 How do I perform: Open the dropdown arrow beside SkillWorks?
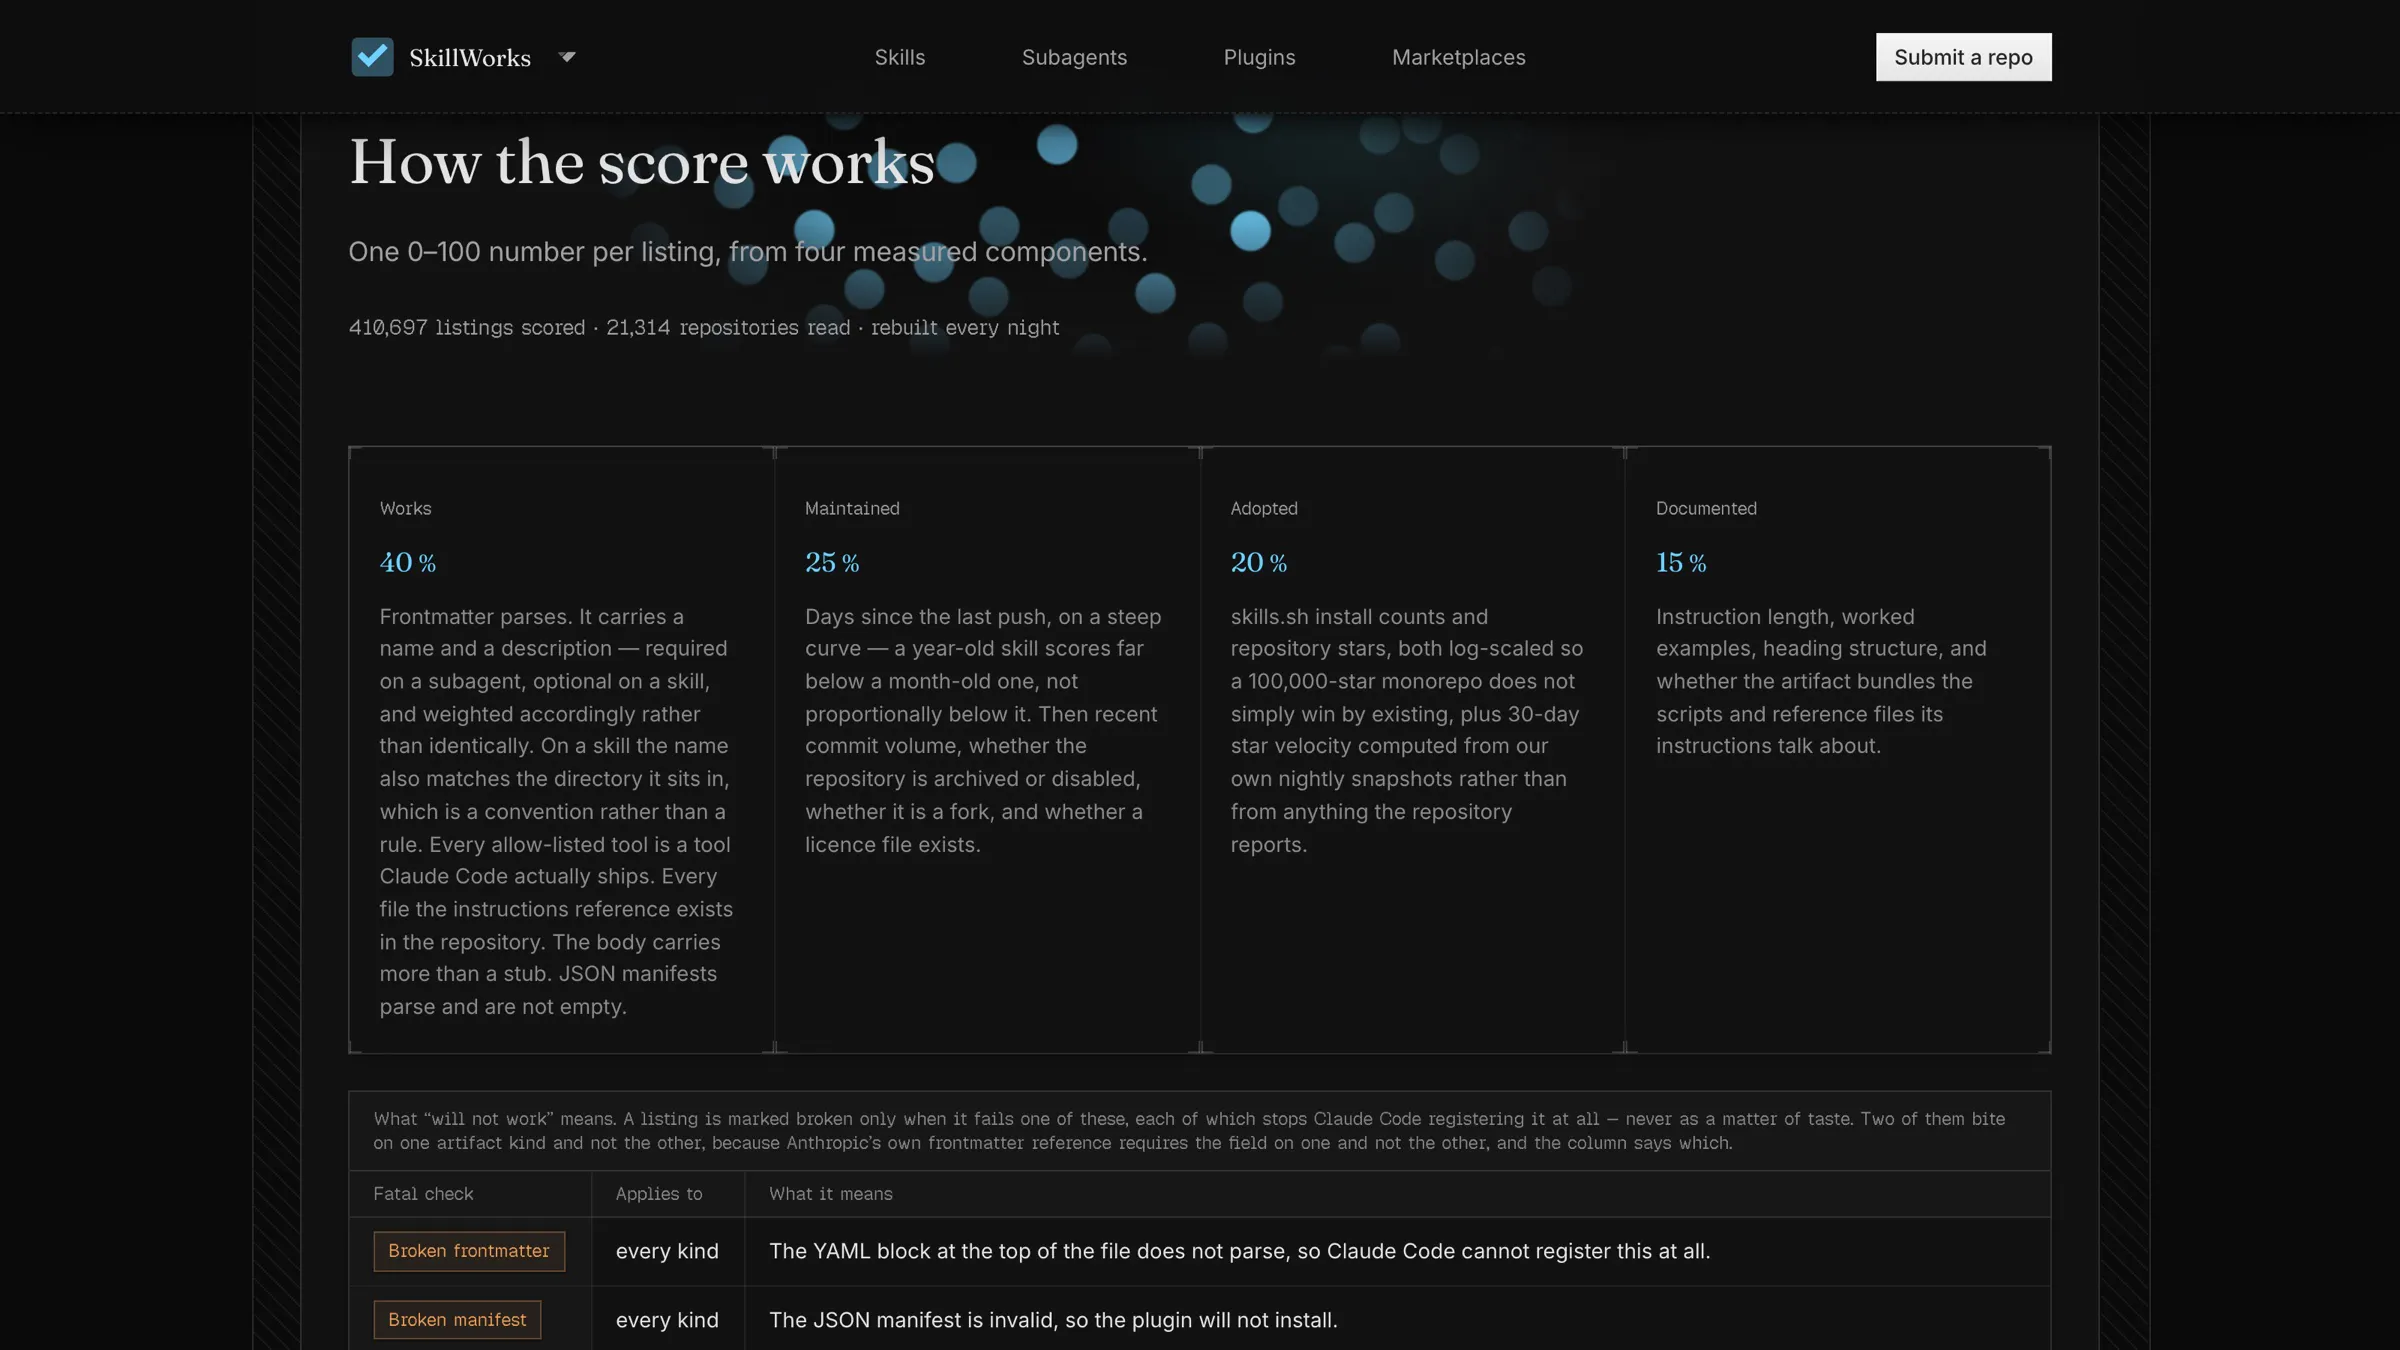567,57
